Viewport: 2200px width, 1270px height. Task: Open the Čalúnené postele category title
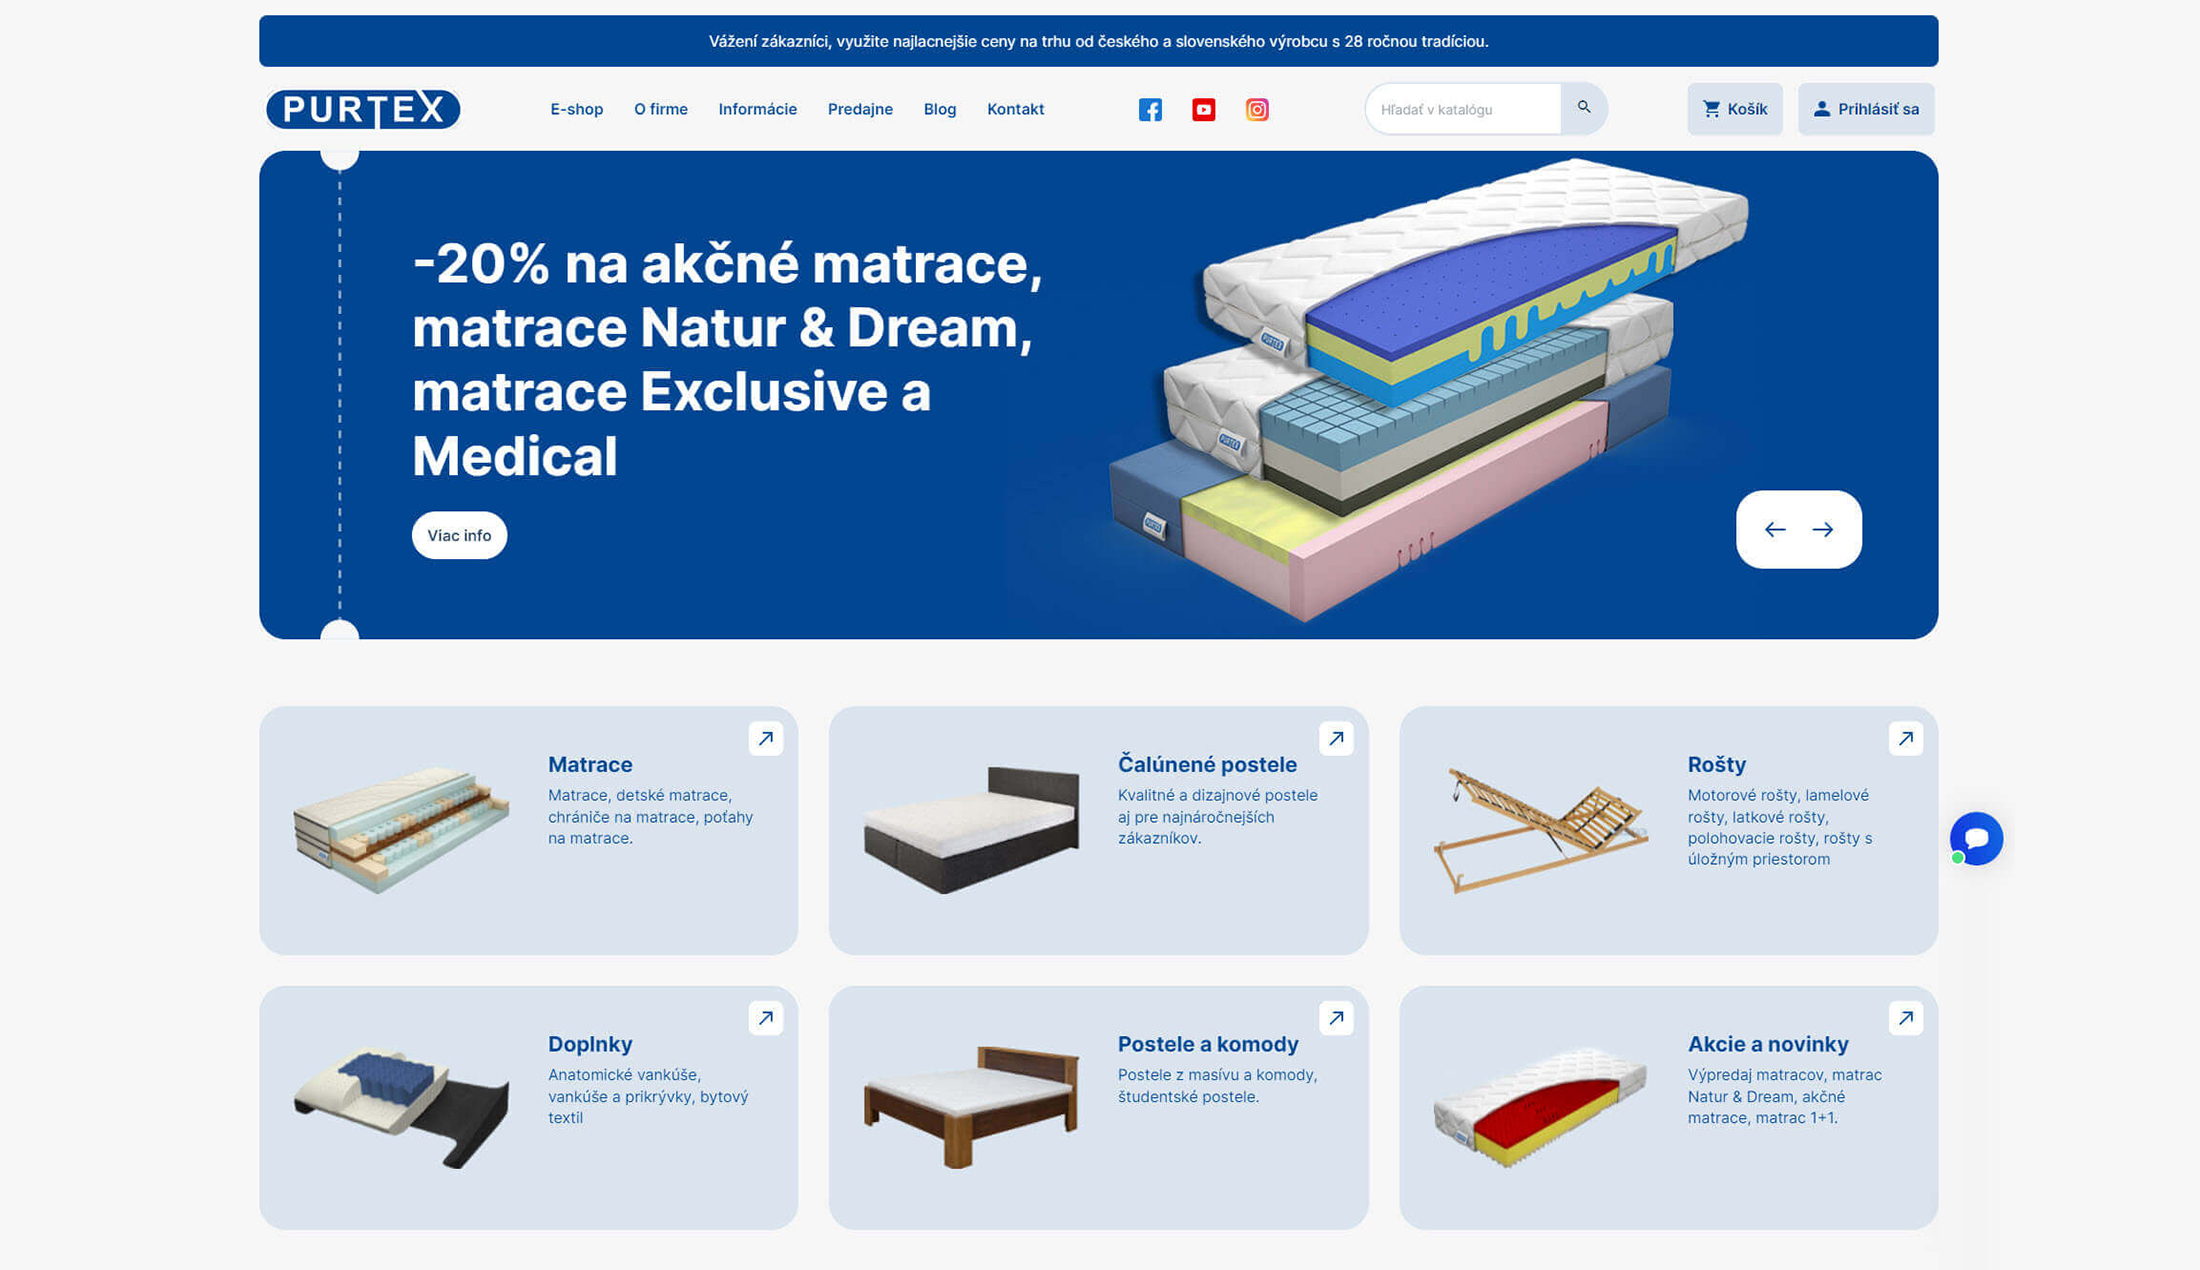coord(1207,764)
